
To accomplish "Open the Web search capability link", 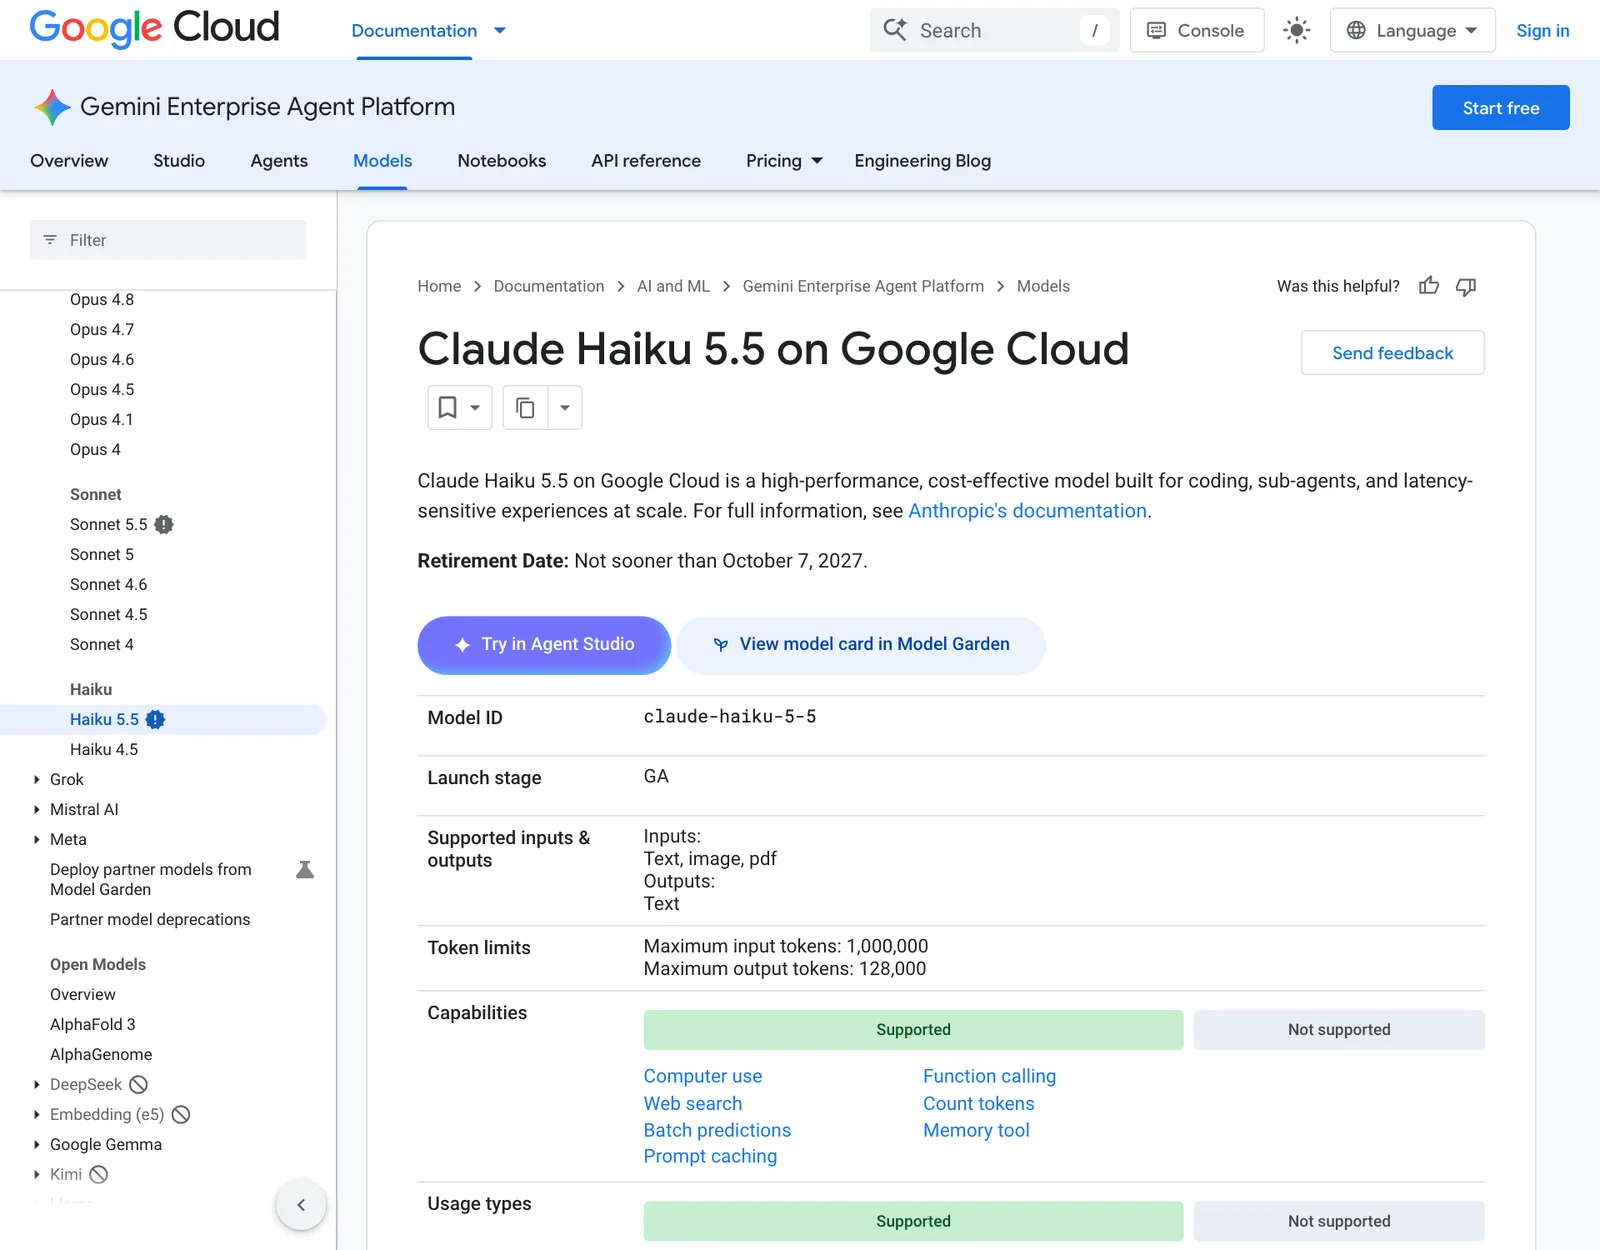I will coord(693,1103).
